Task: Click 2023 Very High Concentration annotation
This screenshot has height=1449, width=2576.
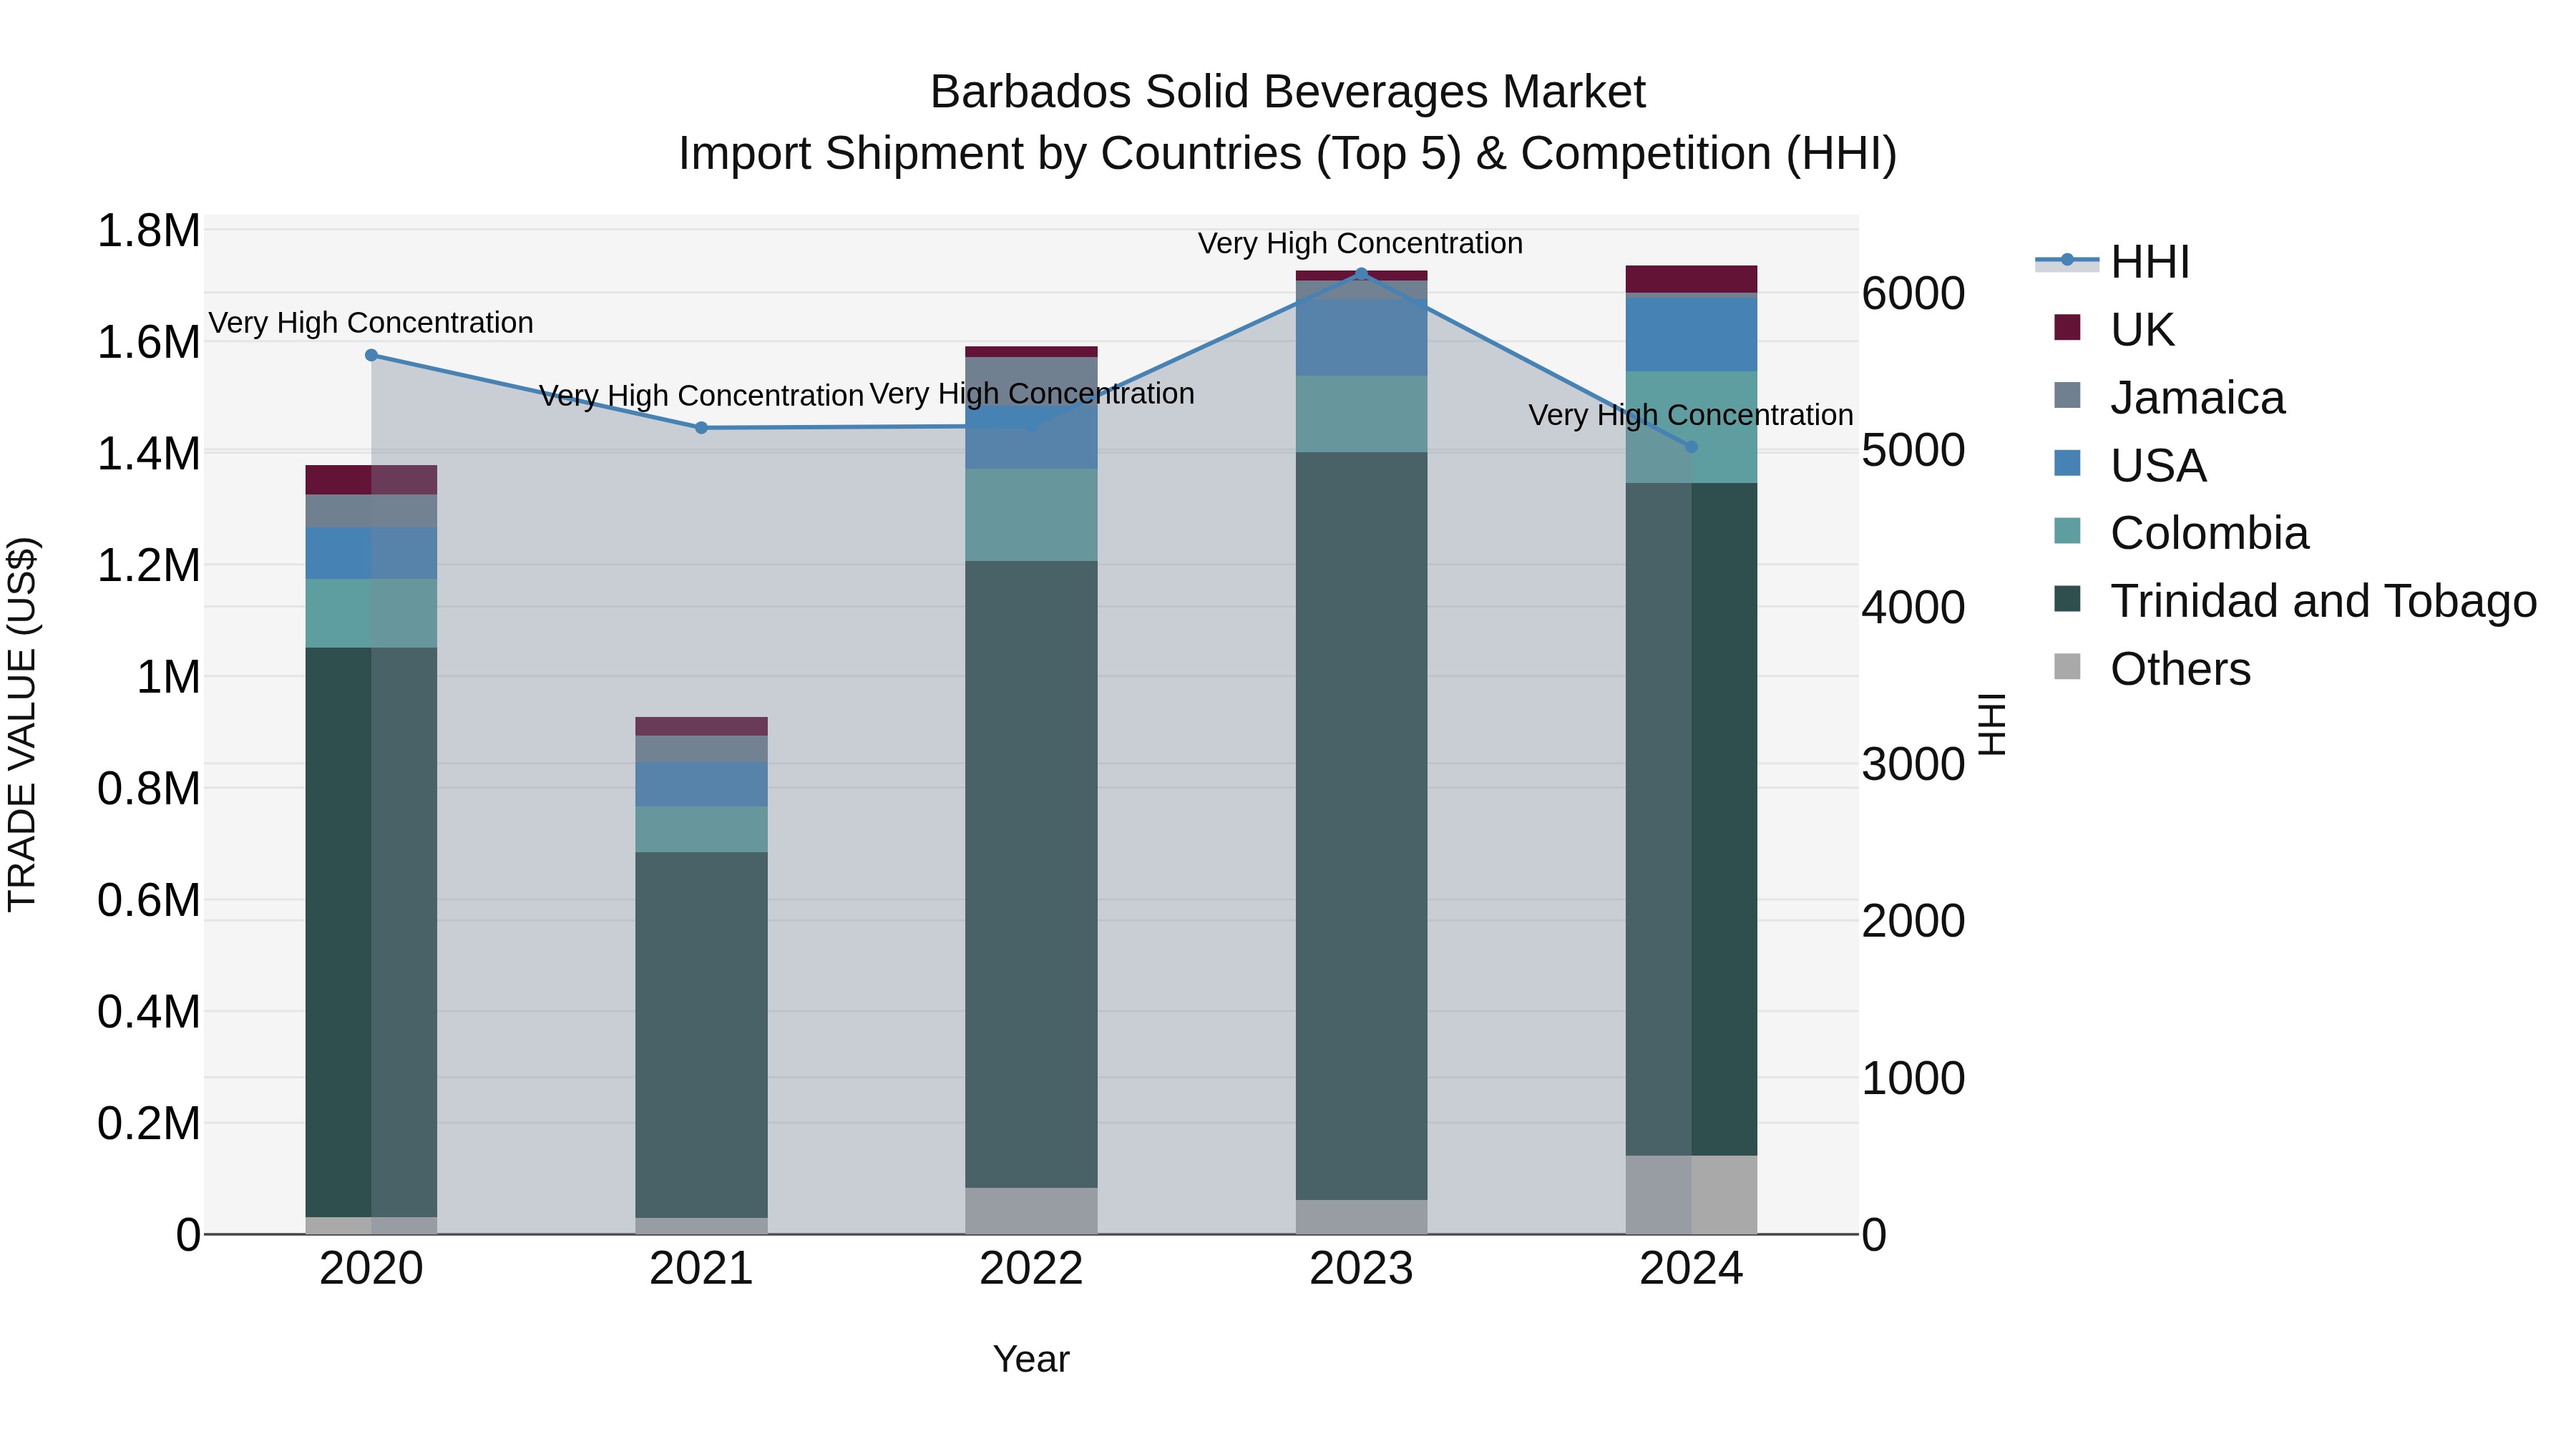Action: [x=1361, y=243]
